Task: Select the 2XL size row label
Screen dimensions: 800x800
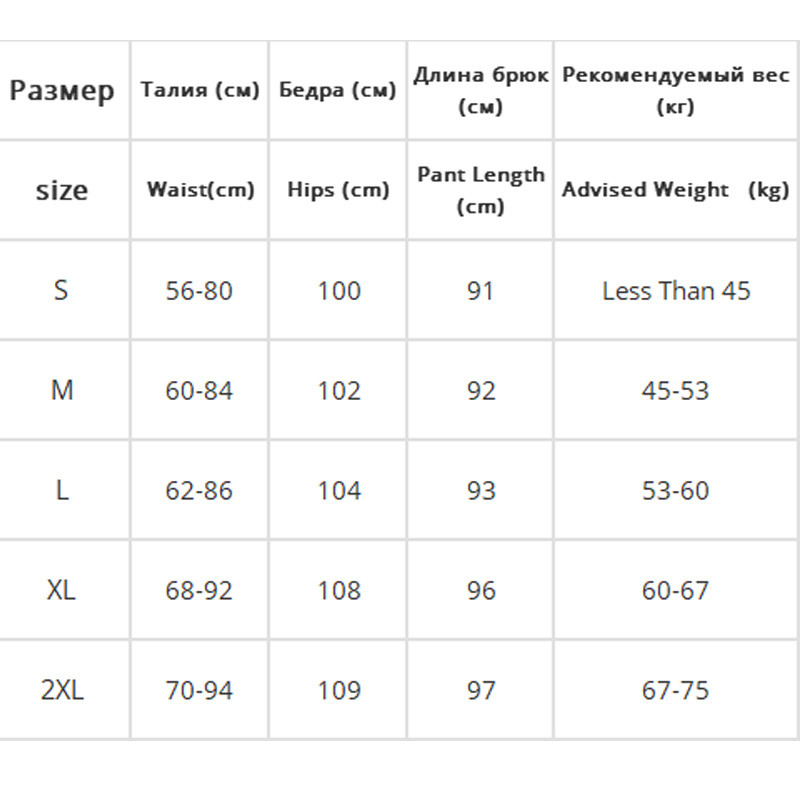Action: (62, 690)
